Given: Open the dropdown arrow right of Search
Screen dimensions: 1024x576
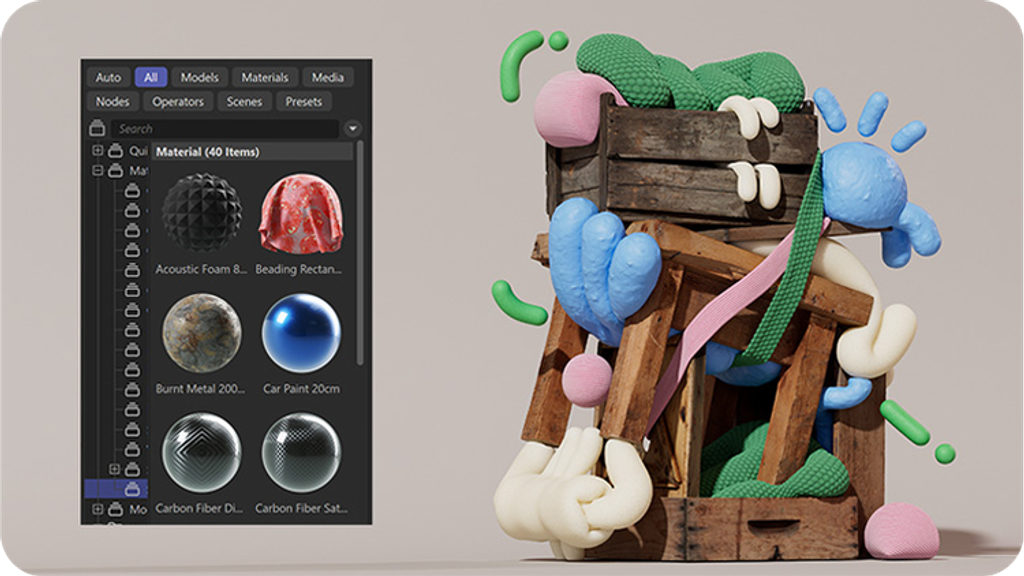Looking at the screenshot, I should [x=352, y=129].
